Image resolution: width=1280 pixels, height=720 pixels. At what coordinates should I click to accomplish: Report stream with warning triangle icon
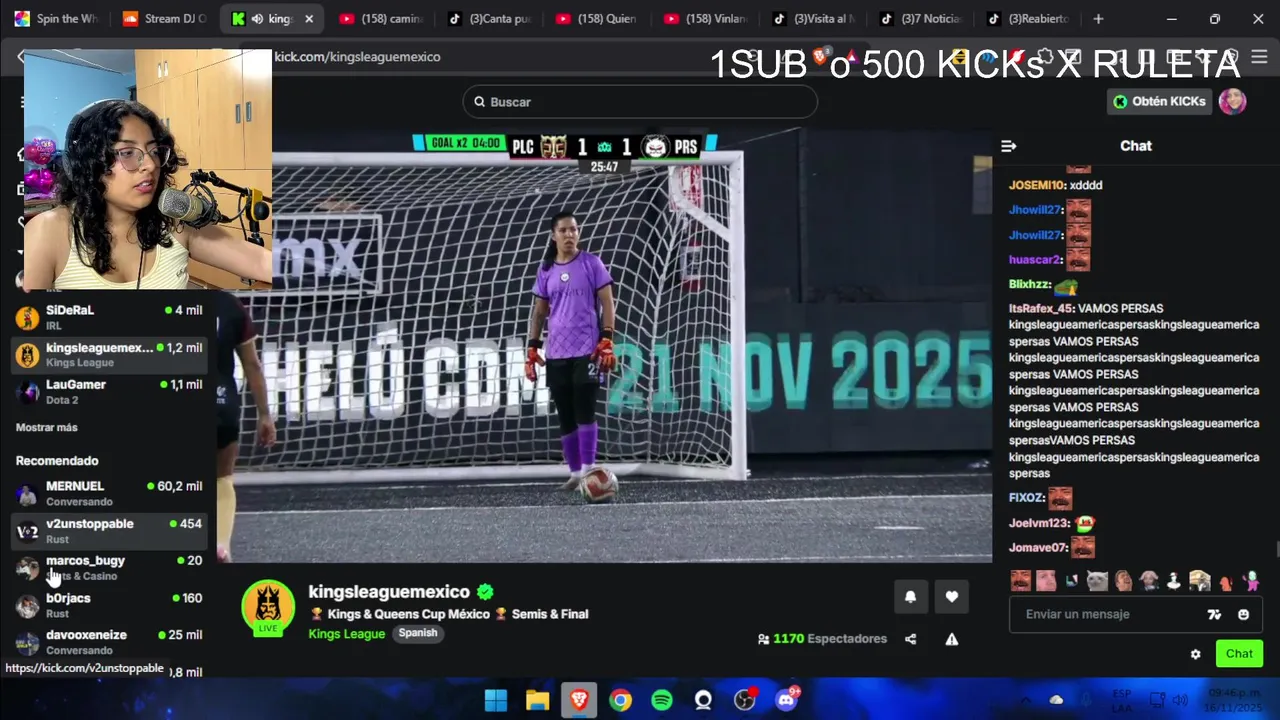point(952,639)
